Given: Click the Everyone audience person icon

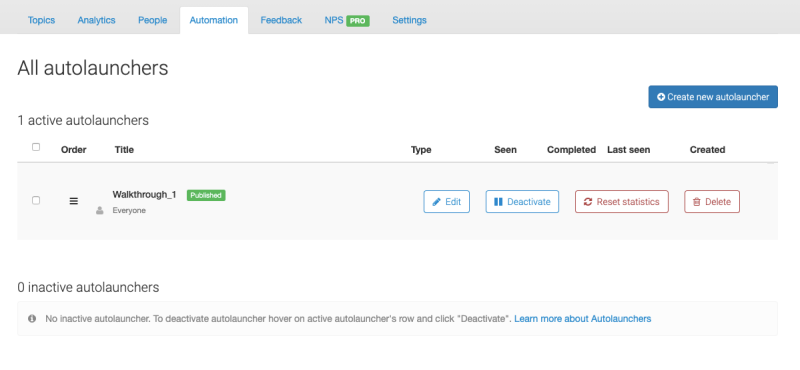Looking at the screenshot, I should (x=99, y=210).
